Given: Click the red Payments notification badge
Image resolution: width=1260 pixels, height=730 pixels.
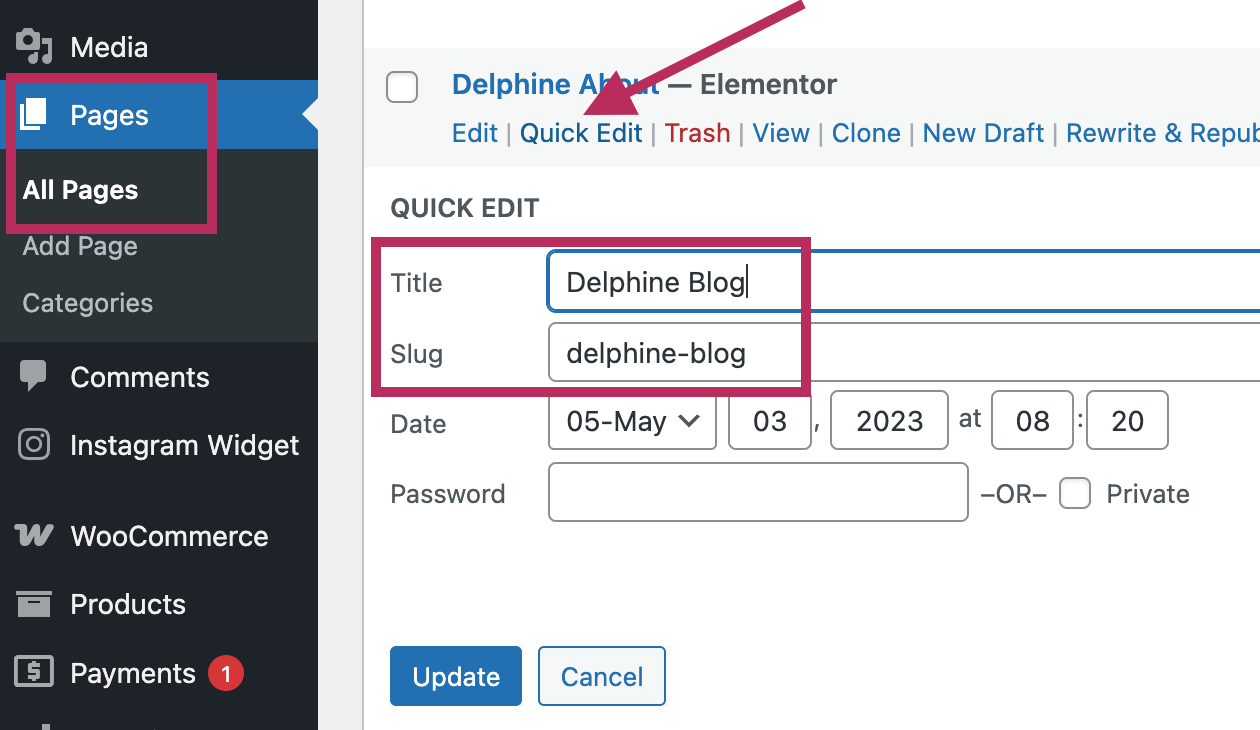Looking at the screenshot, I should click(x=225, y=674).
